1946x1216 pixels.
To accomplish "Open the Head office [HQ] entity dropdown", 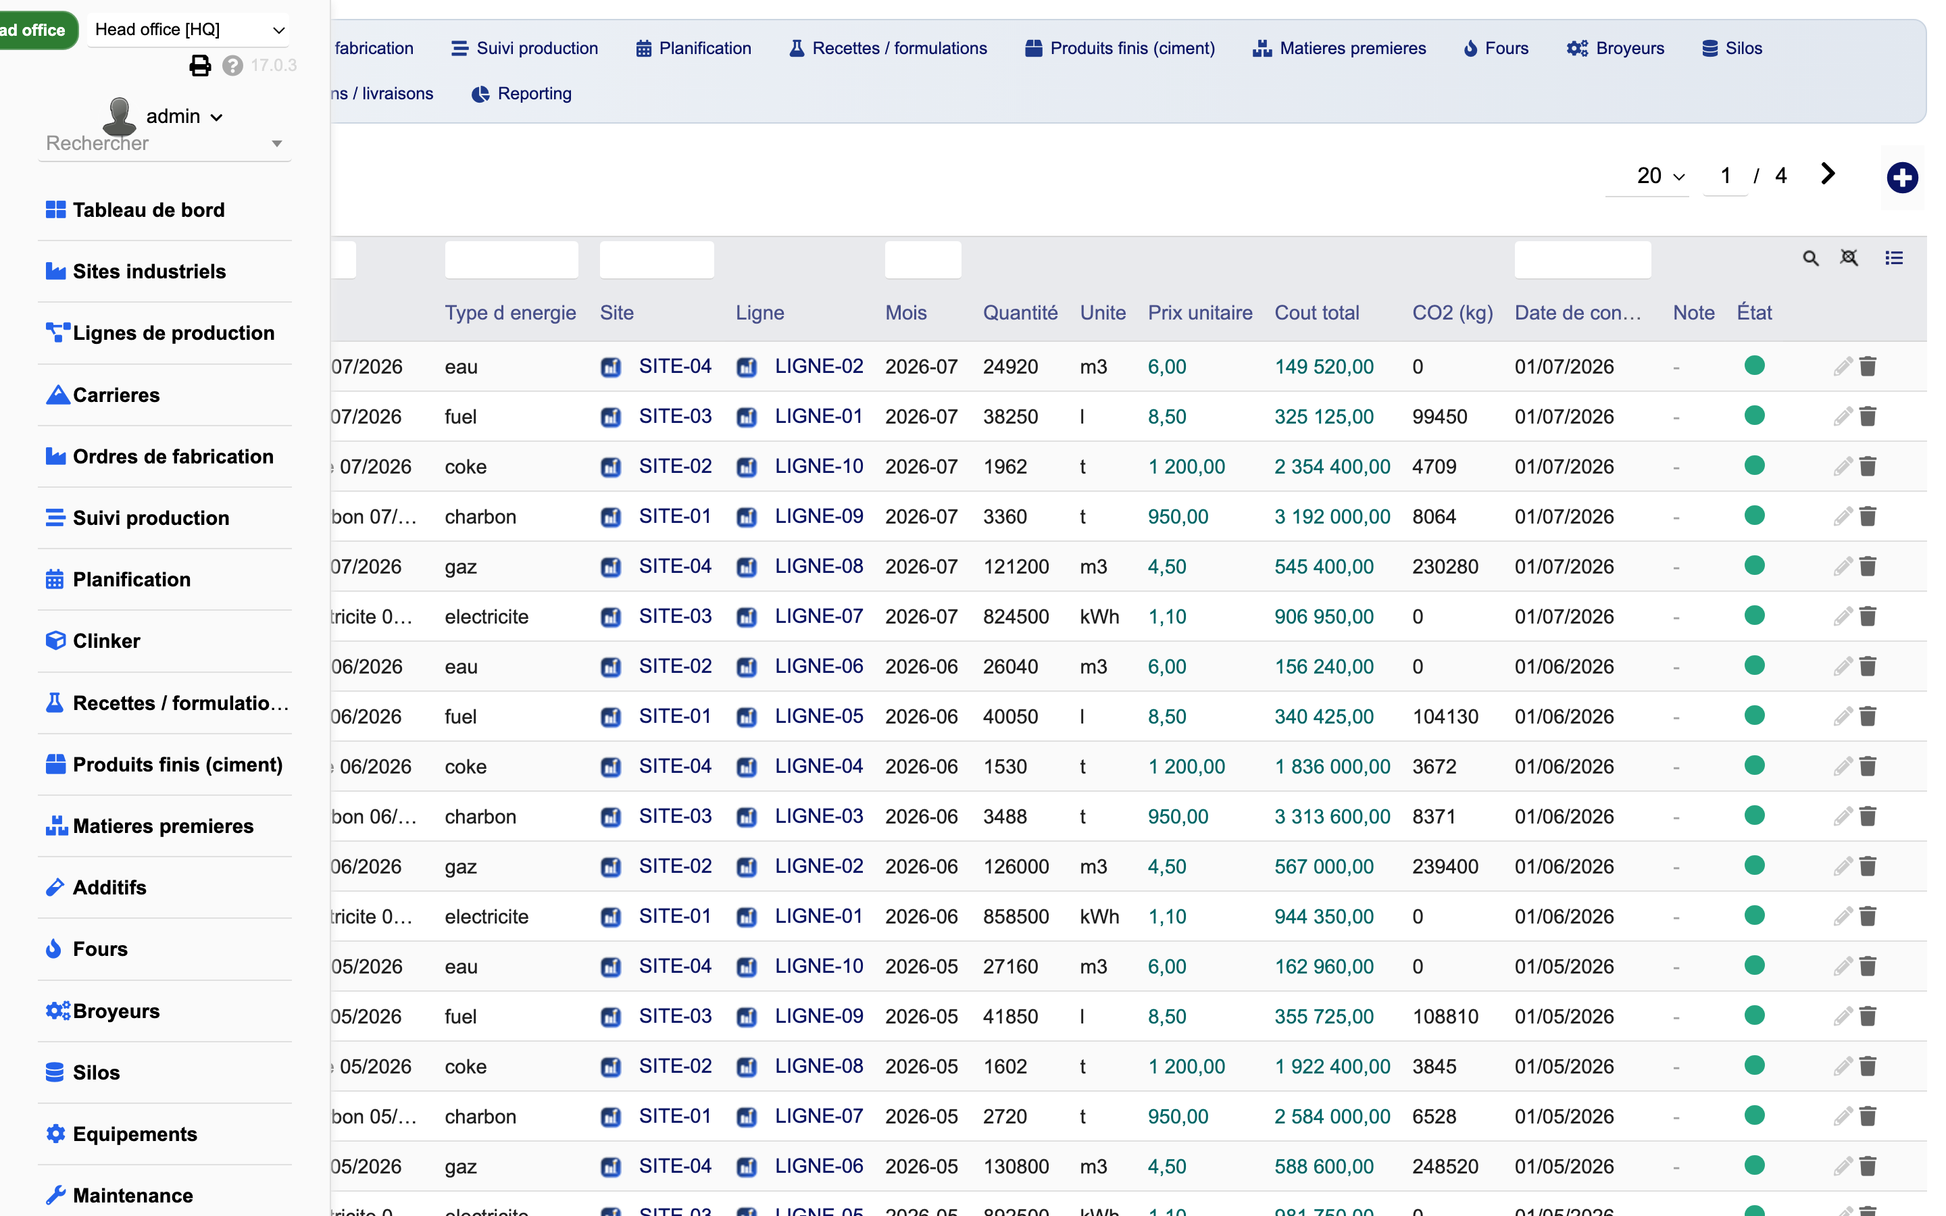I will click(189, 30).
